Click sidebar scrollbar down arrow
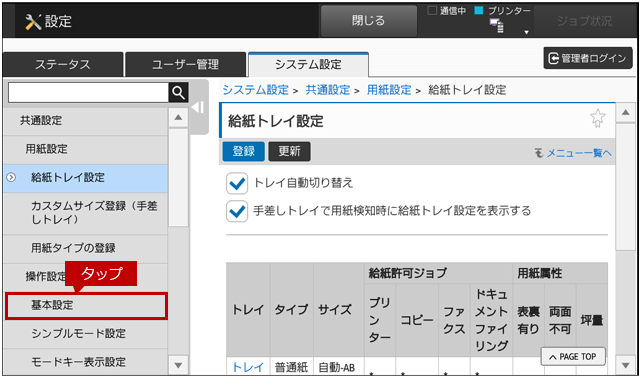 pos(178,365)
